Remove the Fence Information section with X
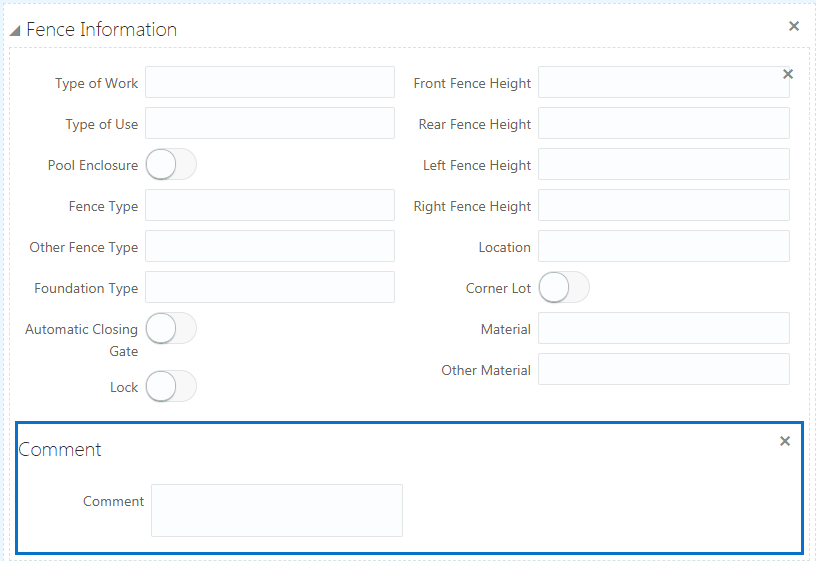 [x=794, y=26]
